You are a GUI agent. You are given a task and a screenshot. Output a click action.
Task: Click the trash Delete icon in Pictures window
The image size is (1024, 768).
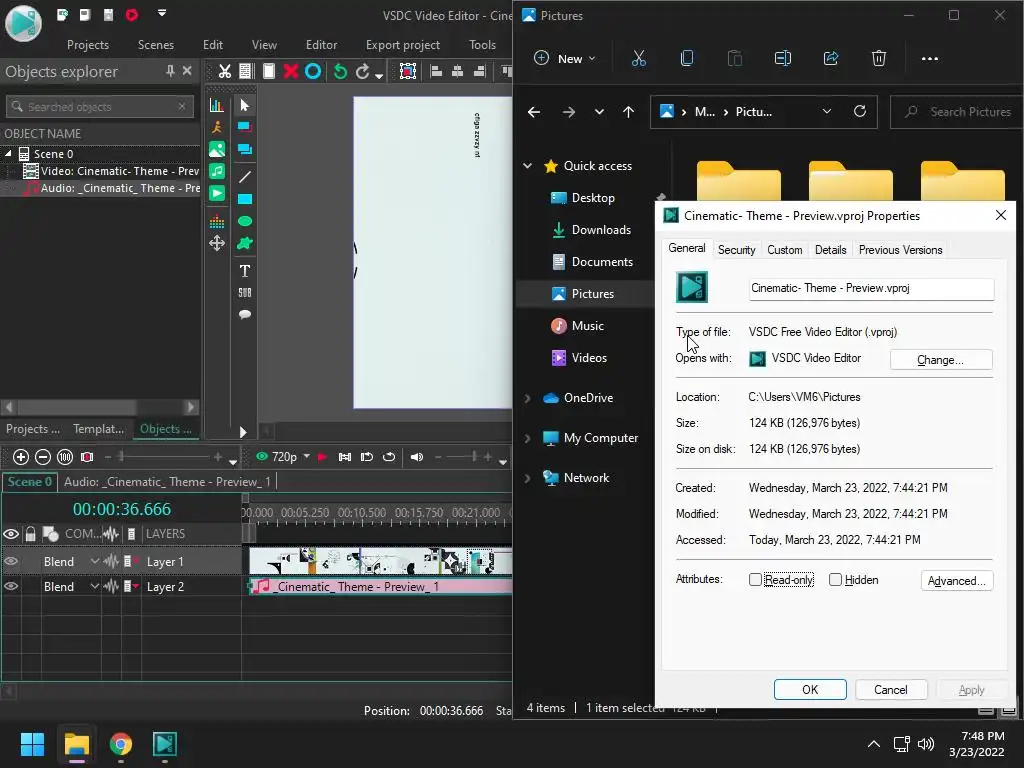(879, 59)
